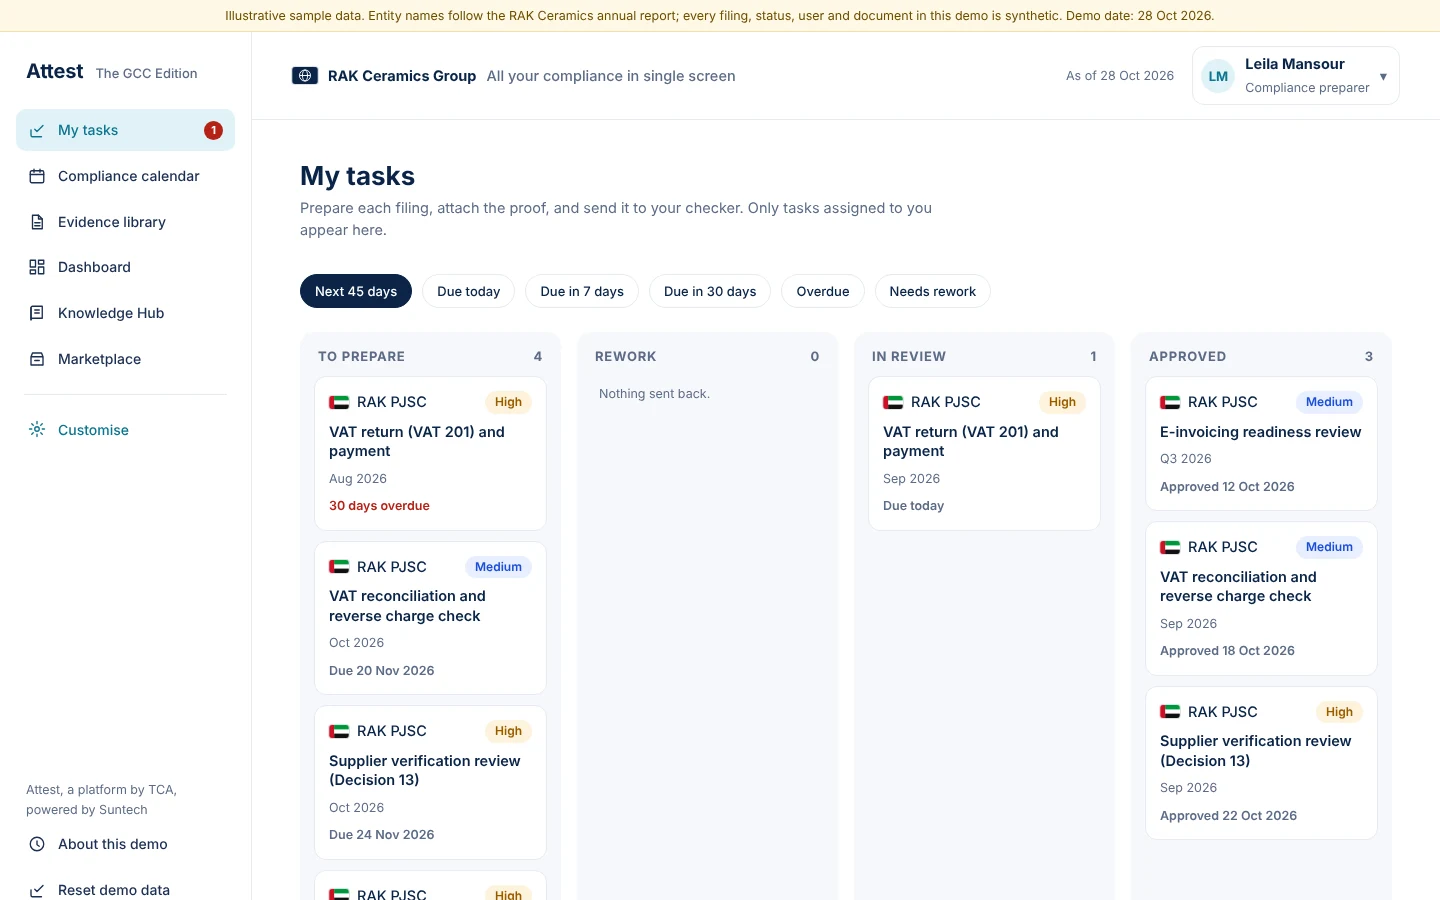Click the My tasks chart icon
Screen dimensions: 1440x900
point(37,131)
